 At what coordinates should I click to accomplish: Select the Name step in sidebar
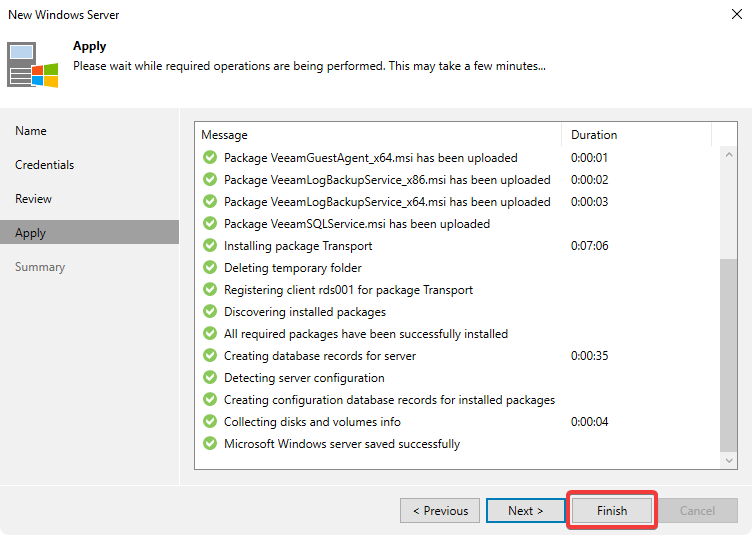pyautogui.click(x=31, y=131)
